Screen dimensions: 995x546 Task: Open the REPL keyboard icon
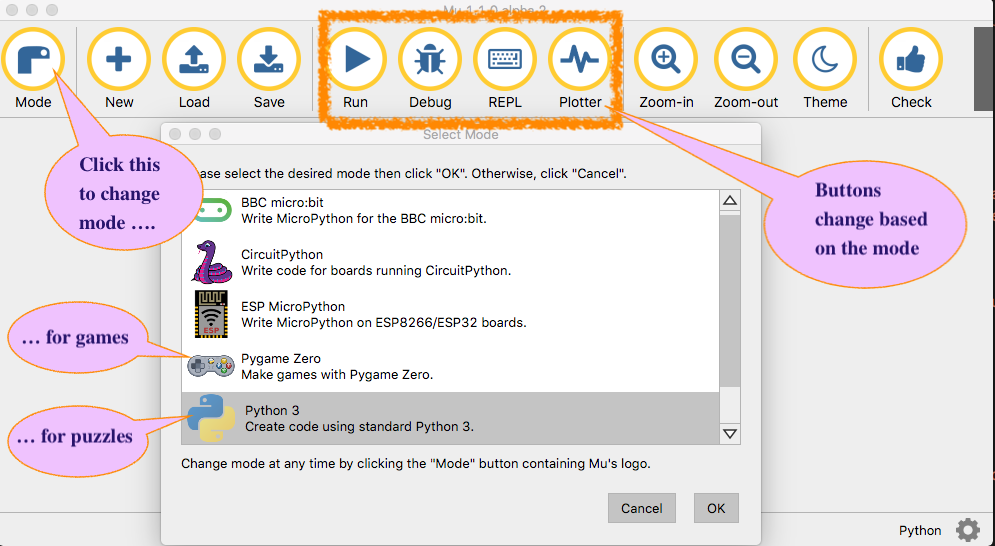click(x=505, y=60)
